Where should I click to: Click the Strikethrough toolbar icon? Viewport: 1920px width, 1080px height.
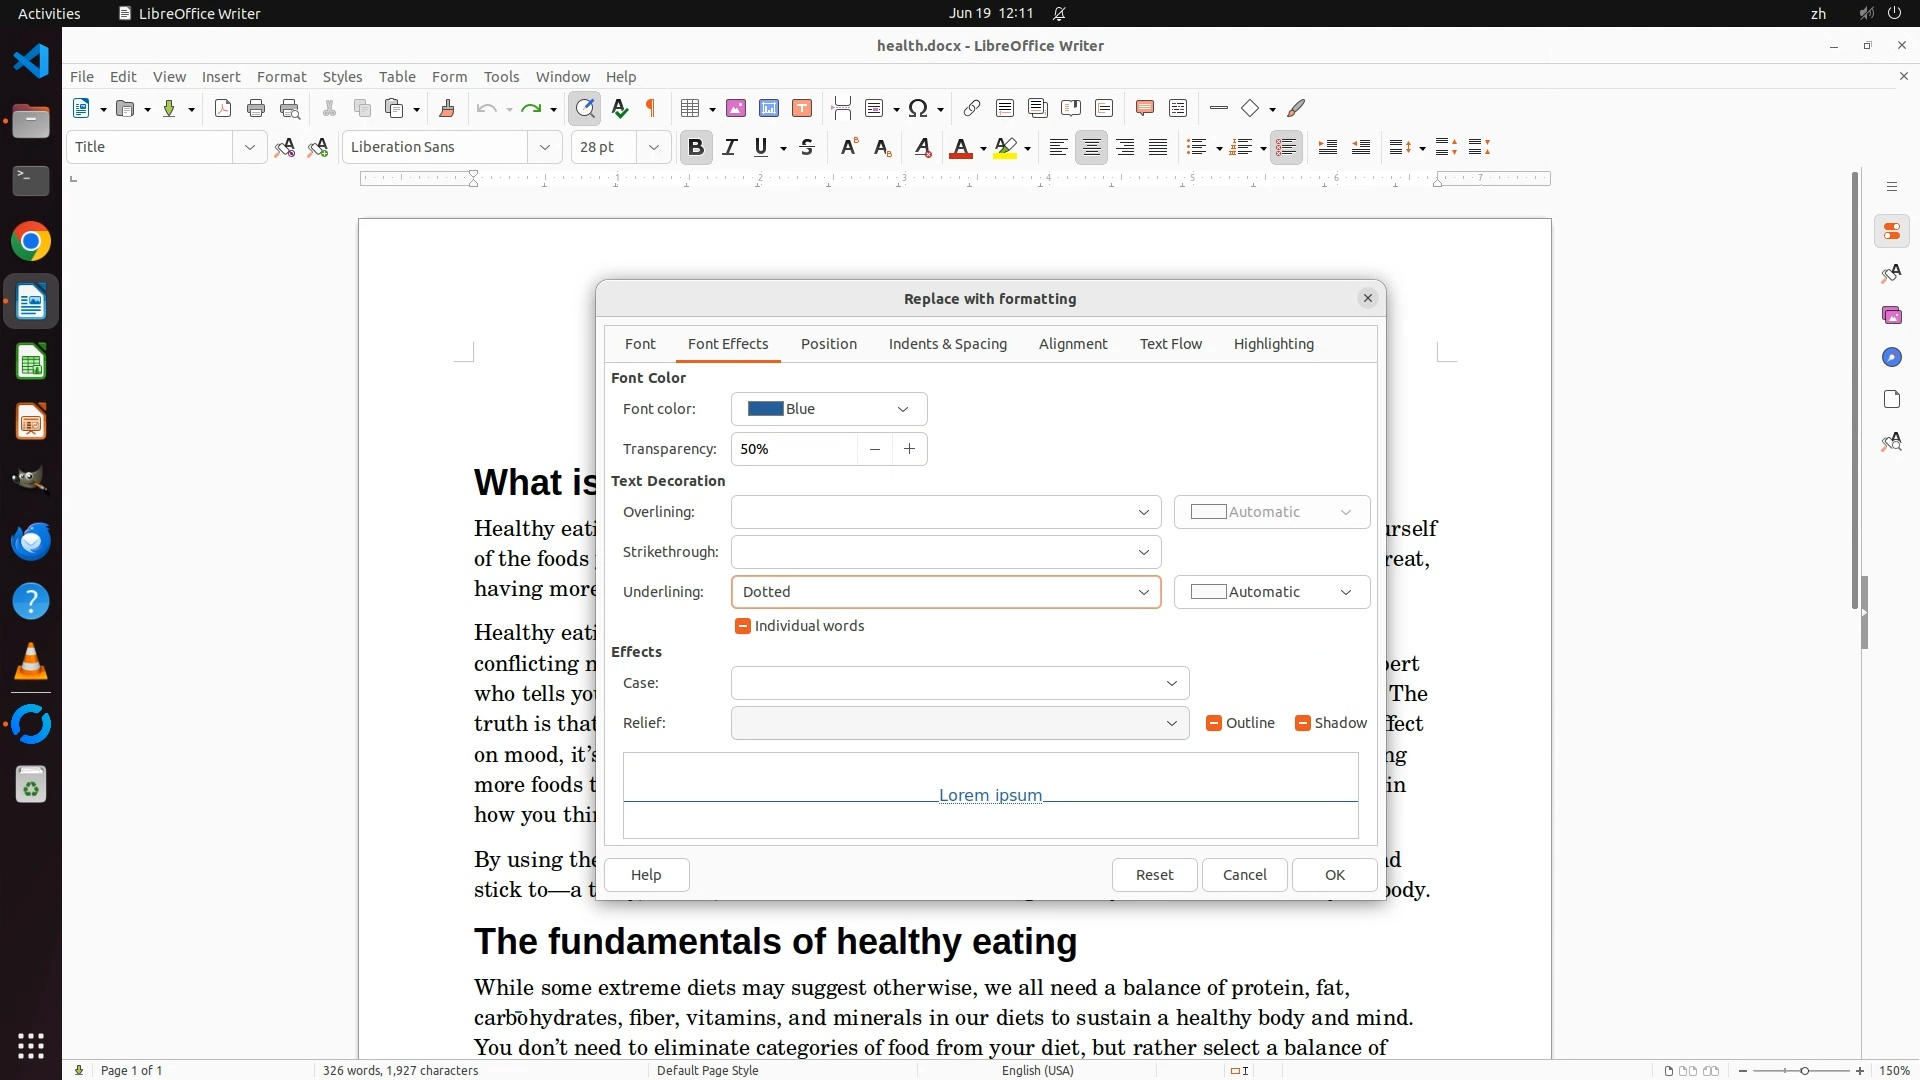pyautogui.click(x=807, y=148)
